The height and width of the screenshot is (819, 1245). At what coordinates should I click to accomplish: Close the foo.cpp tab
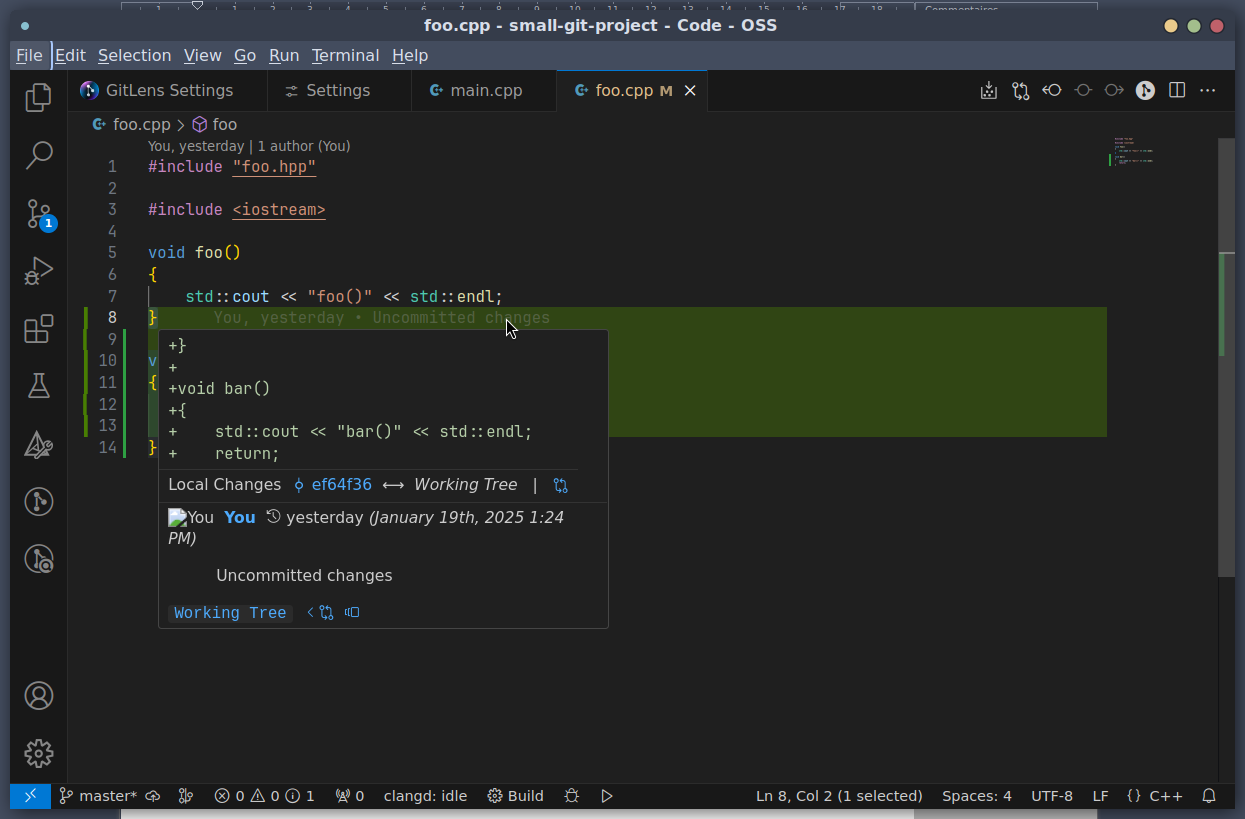pyautogui.click(x=689, y=91)
